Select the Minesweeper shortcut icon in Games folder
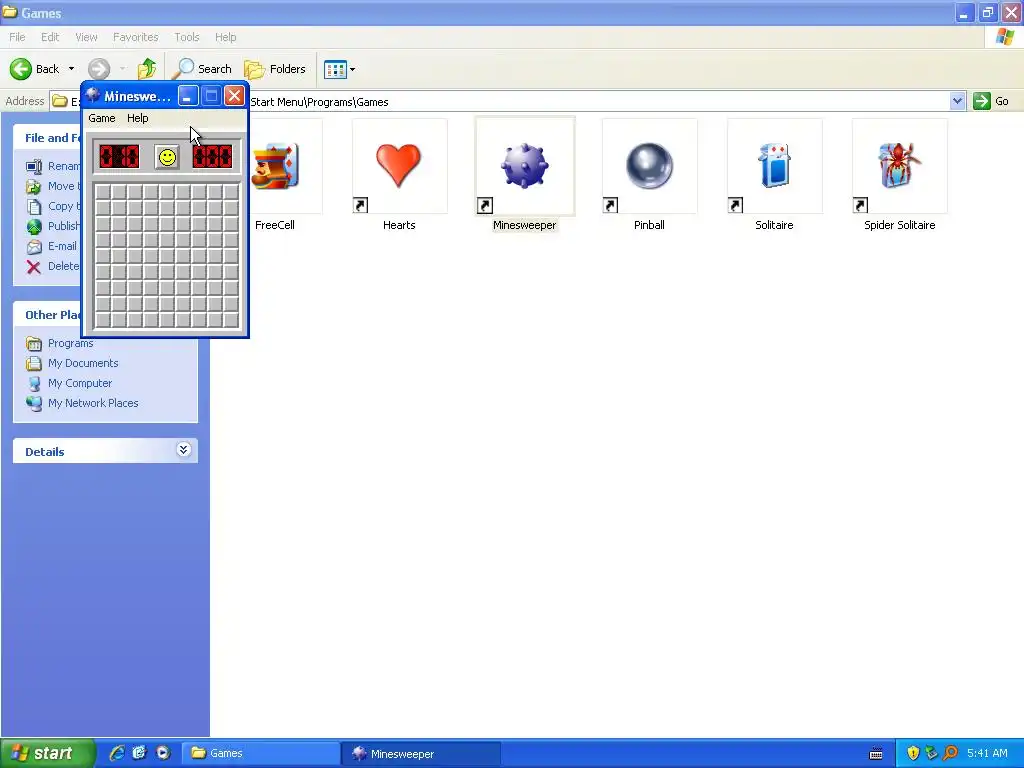The height and width of the screenshot is (768, 1024). click(524, 166)
